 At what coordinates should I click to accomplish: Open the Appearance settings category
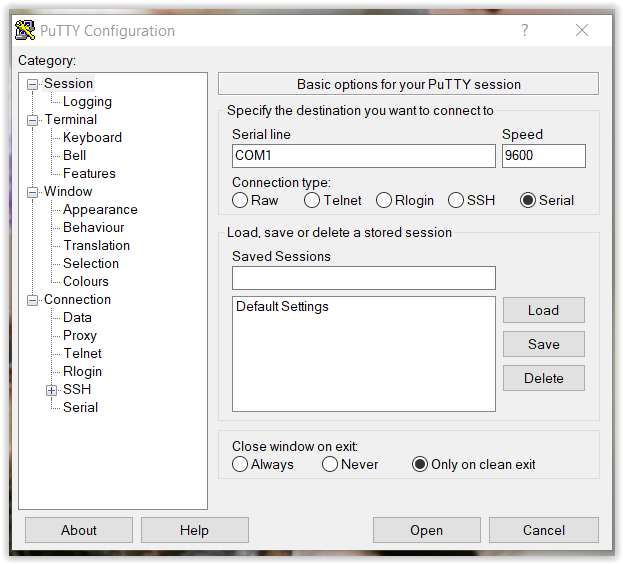tap(100, 209)
